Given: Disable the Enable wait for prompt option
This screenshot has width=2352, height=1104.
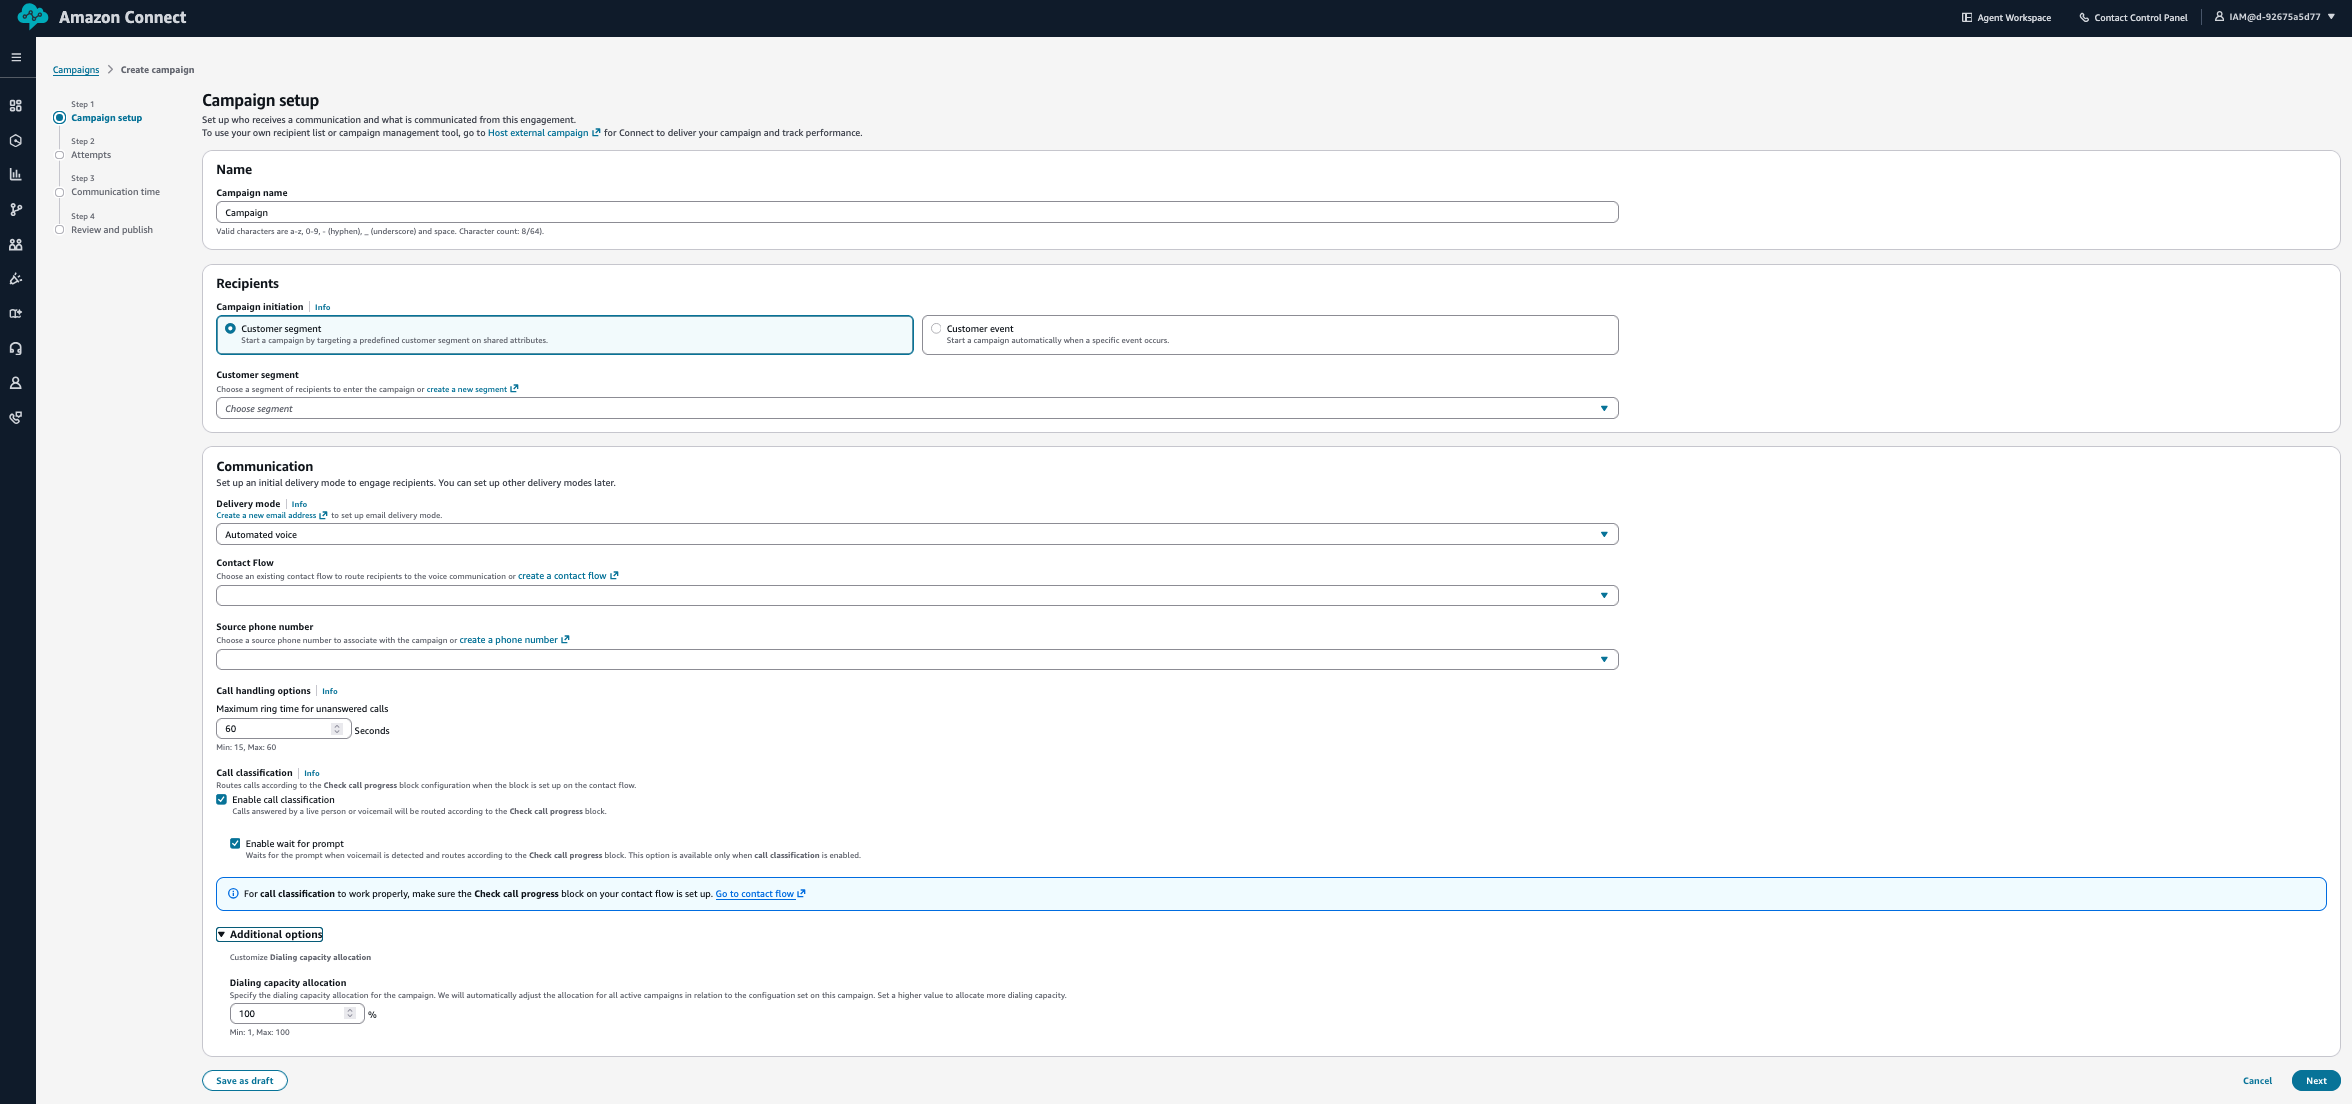Looking at the screenshot, I should [236, 843].
